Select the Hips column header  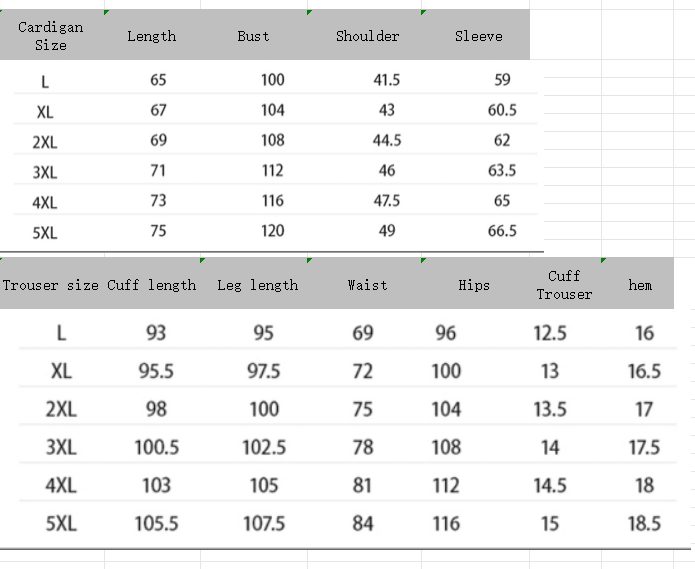(x=474, y=285)
